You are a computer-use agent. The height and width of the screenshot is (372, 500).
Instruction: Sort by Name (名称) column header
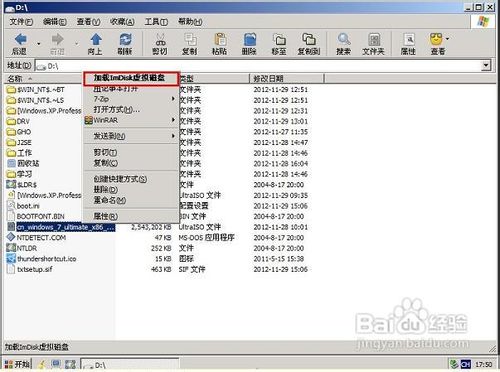click(x=43, y=79)
